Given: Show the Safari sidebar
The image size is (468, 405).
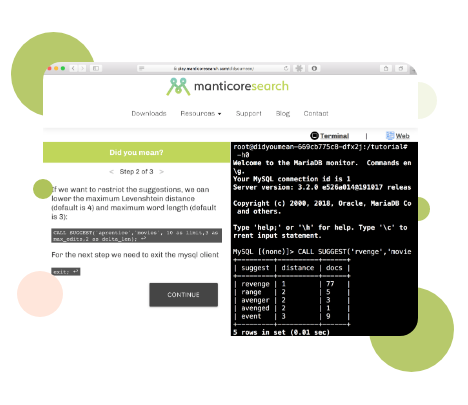Looking at the screenshot, I should click(x=96, y=68).
